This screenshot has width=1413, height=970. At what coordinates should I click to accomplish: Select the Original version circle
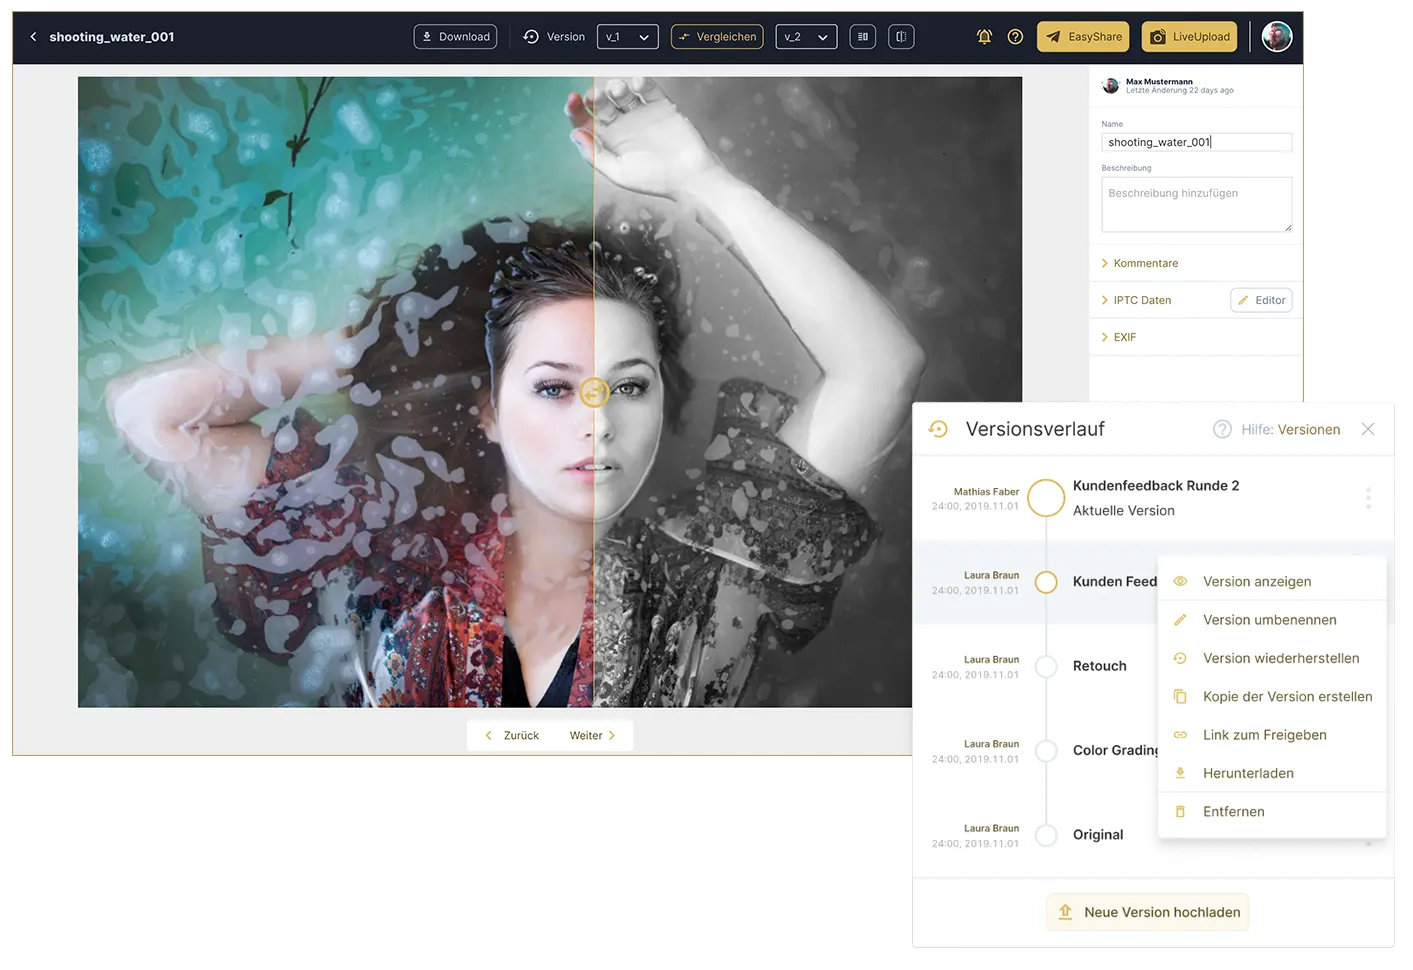1046,835
